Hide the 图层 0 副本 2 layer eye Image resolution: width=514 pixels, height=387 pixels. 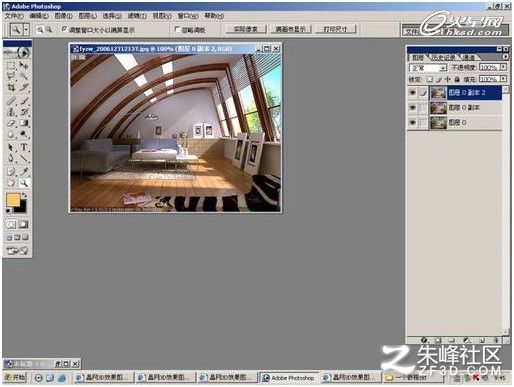click(x=413, y=93)
